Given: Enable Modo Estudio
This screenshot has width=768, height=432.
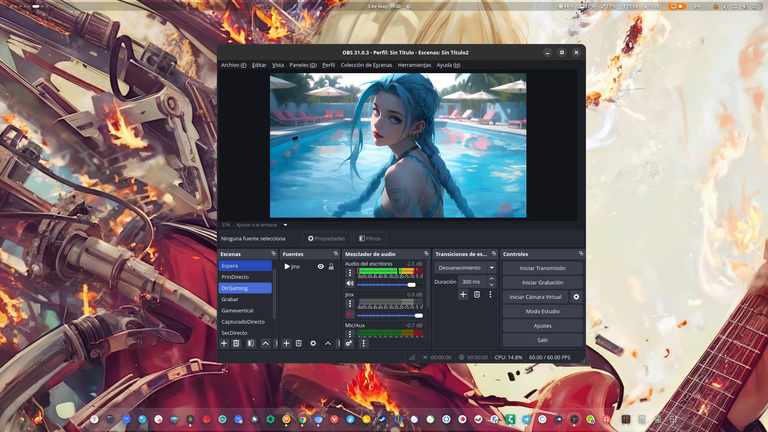Looking at the screenshot, I should coord(542,312).
